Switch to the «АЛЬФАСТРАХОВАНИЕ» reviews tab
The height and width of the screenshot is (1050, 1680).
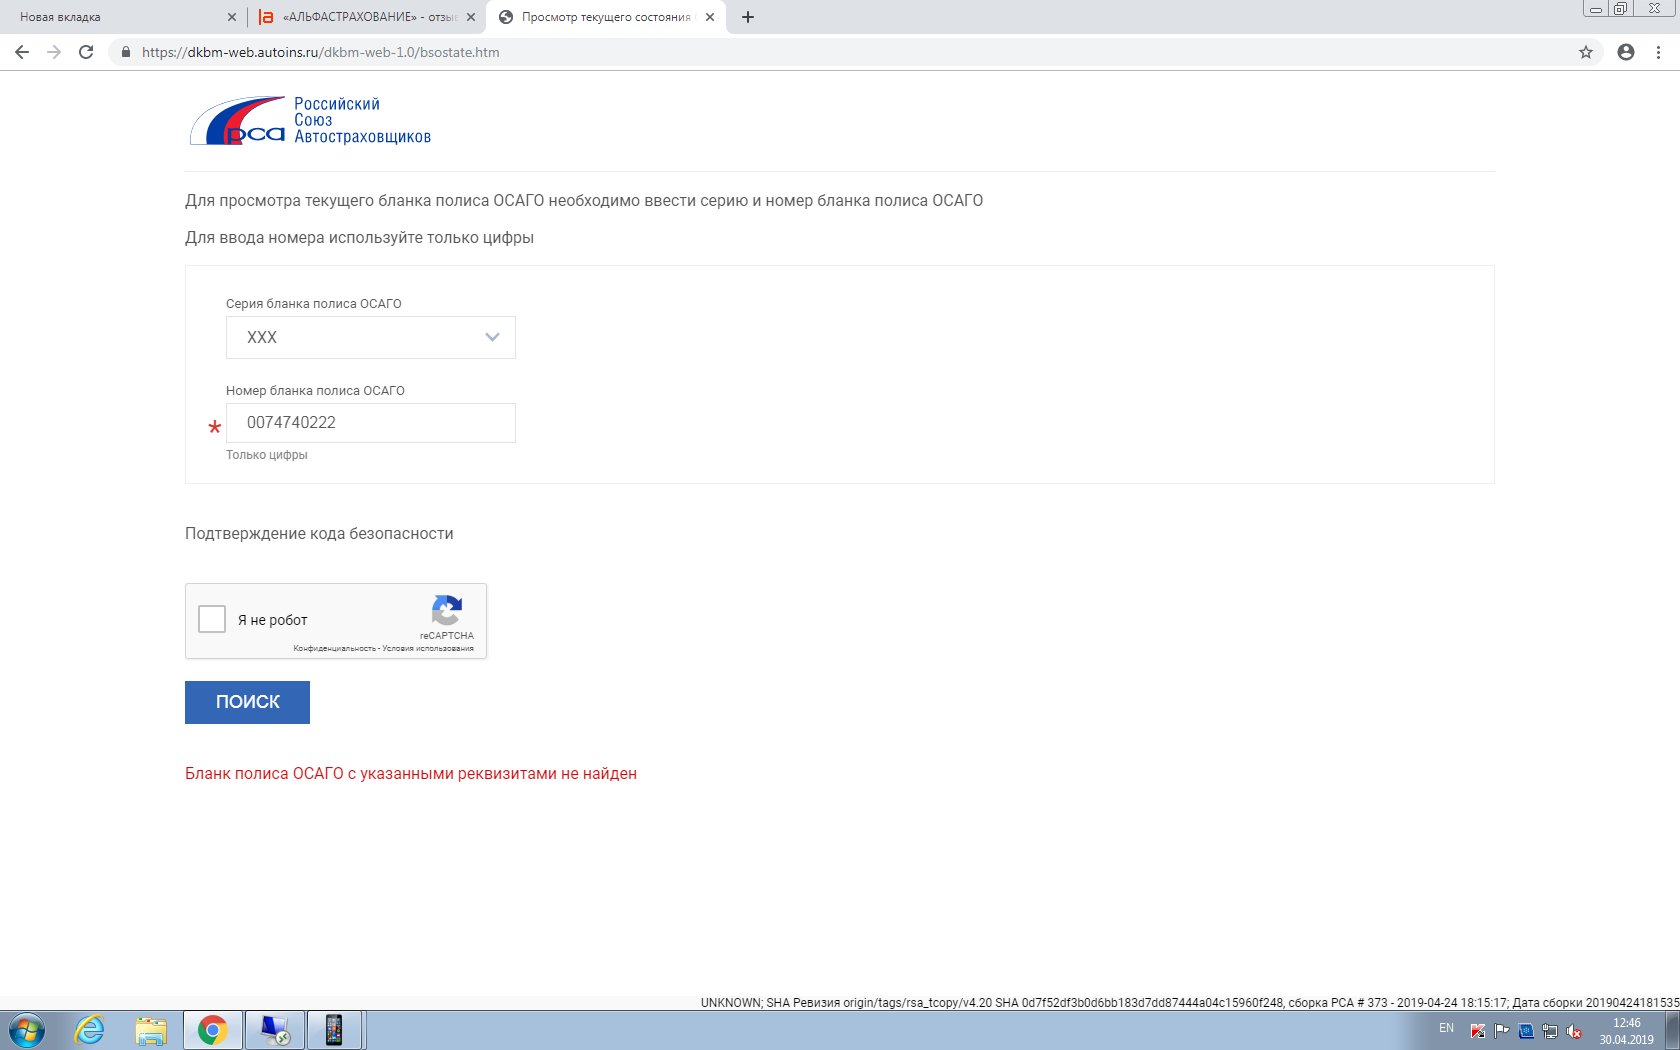(x=365, y=17)
